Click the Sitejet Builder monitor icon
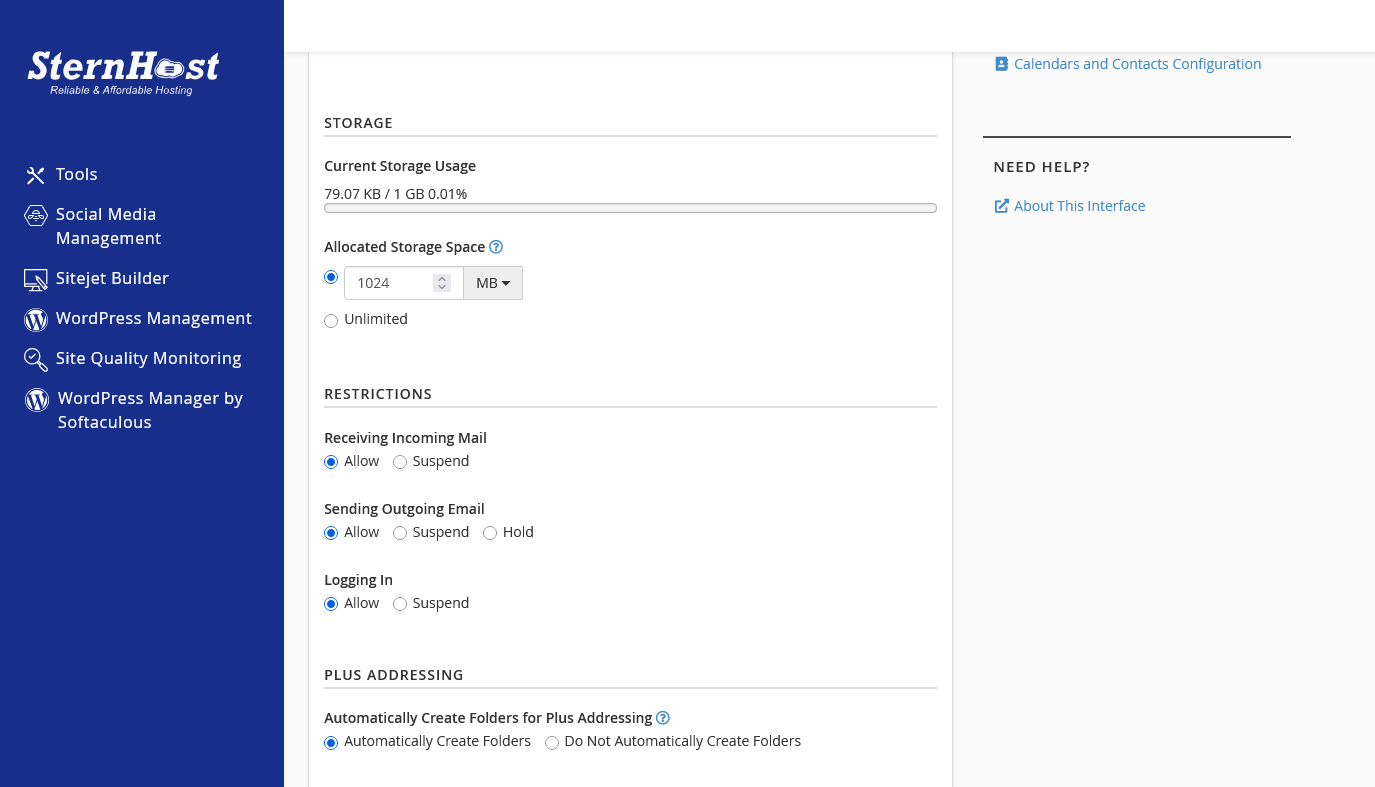This screenshot has width=1375, height=787. click(x=36, y=279)
